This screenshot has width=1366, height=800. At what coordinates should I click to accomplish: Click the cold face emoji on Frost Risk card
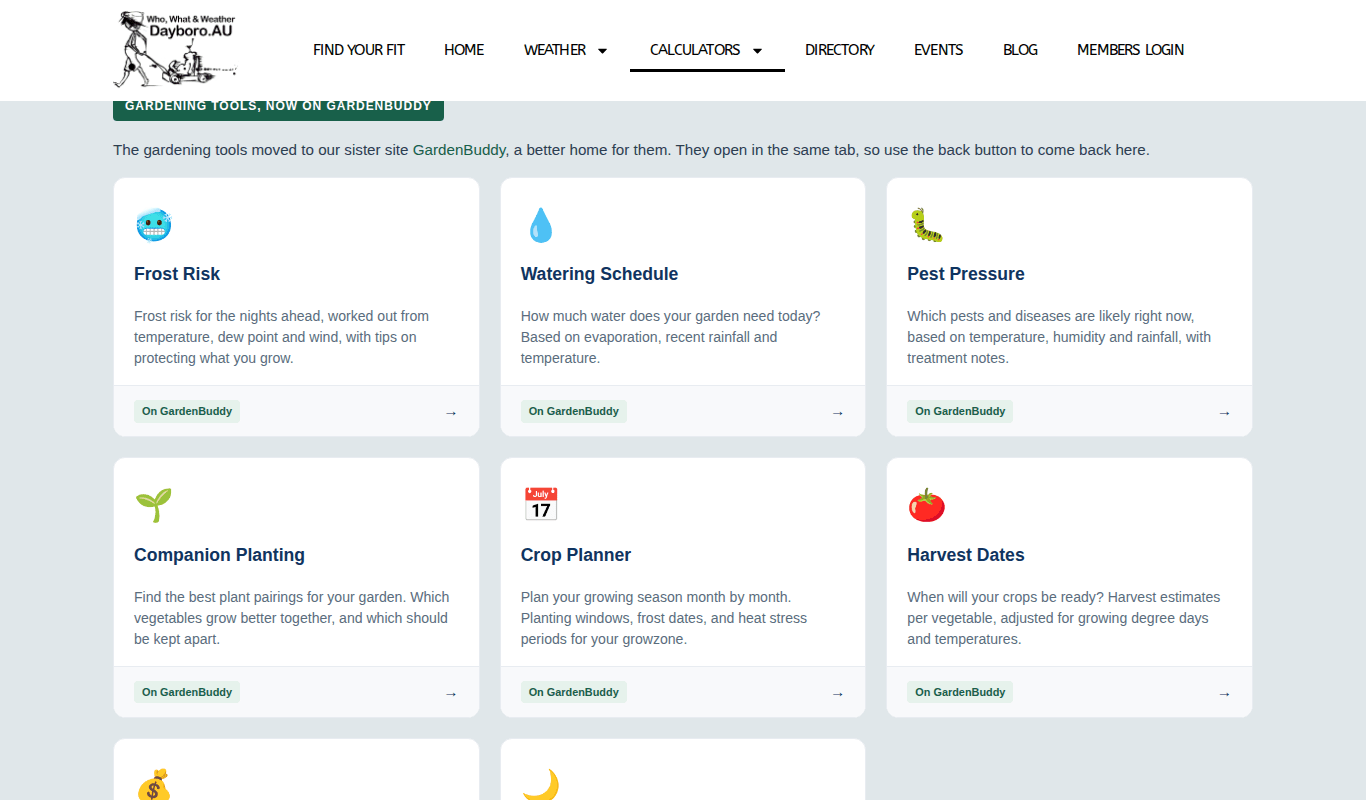coord(153,225)
